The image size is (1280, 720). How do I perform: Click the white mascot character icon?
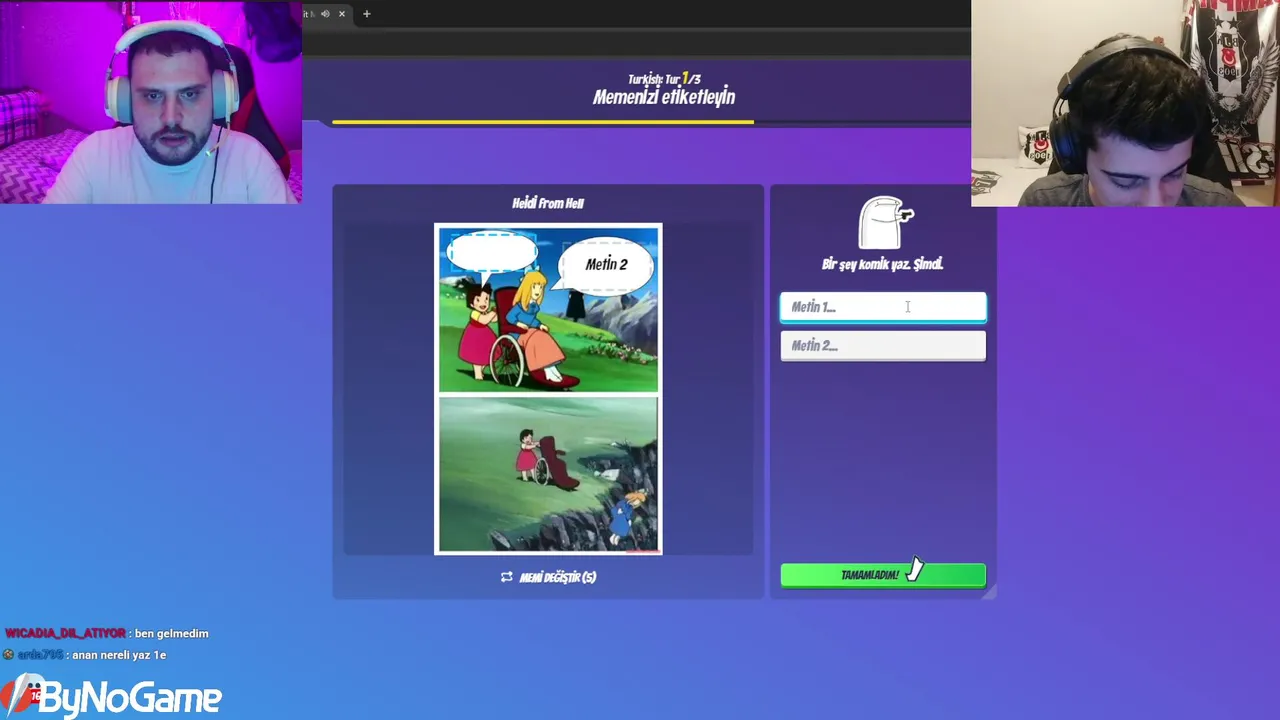886,222
